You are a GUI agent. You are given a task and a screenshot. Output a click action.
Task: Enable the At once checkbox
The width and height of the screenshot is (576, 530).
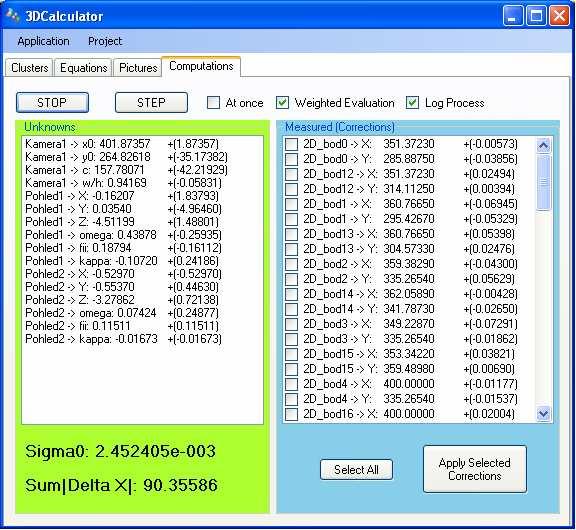[x=213, y=103]
